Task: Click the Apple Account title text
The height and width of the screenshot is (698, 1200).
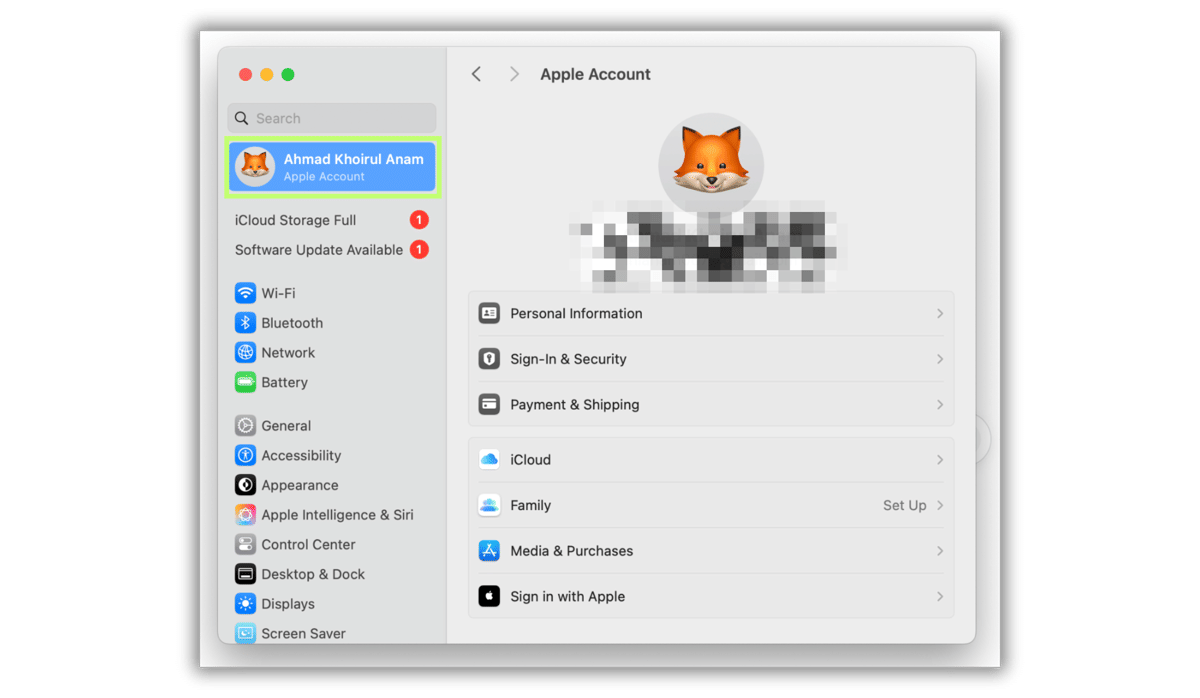Action: 595,74
